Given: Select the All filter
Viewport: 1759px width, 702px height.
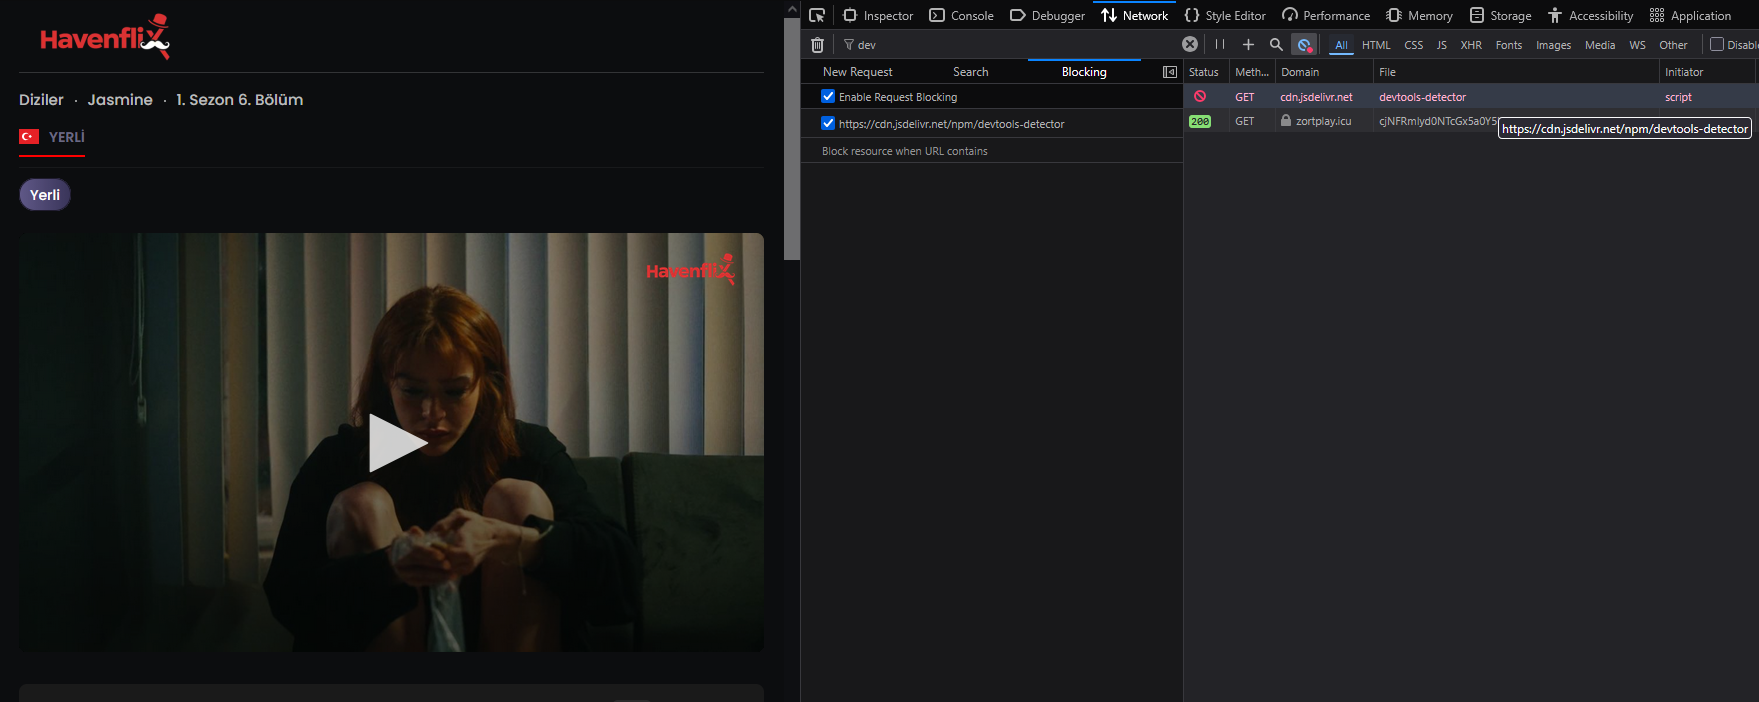Looking at the screenshot, I should 1341,45.
